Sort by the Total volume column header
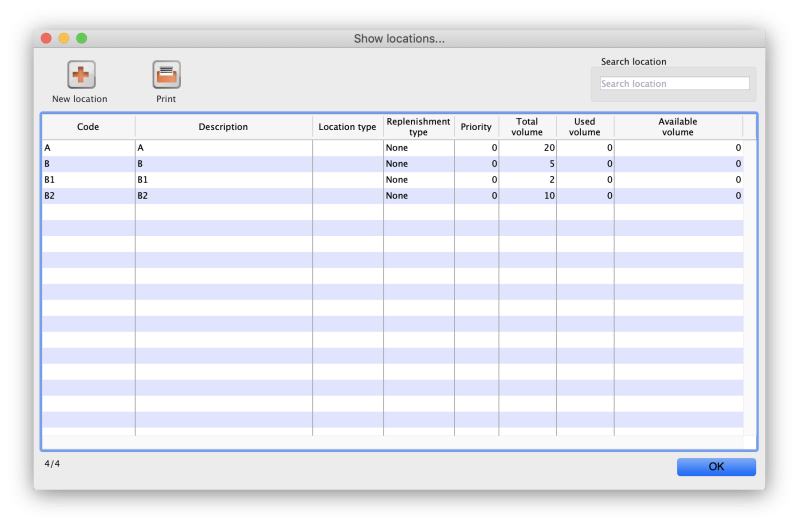 pyautogui.click(x=527, y=127)
